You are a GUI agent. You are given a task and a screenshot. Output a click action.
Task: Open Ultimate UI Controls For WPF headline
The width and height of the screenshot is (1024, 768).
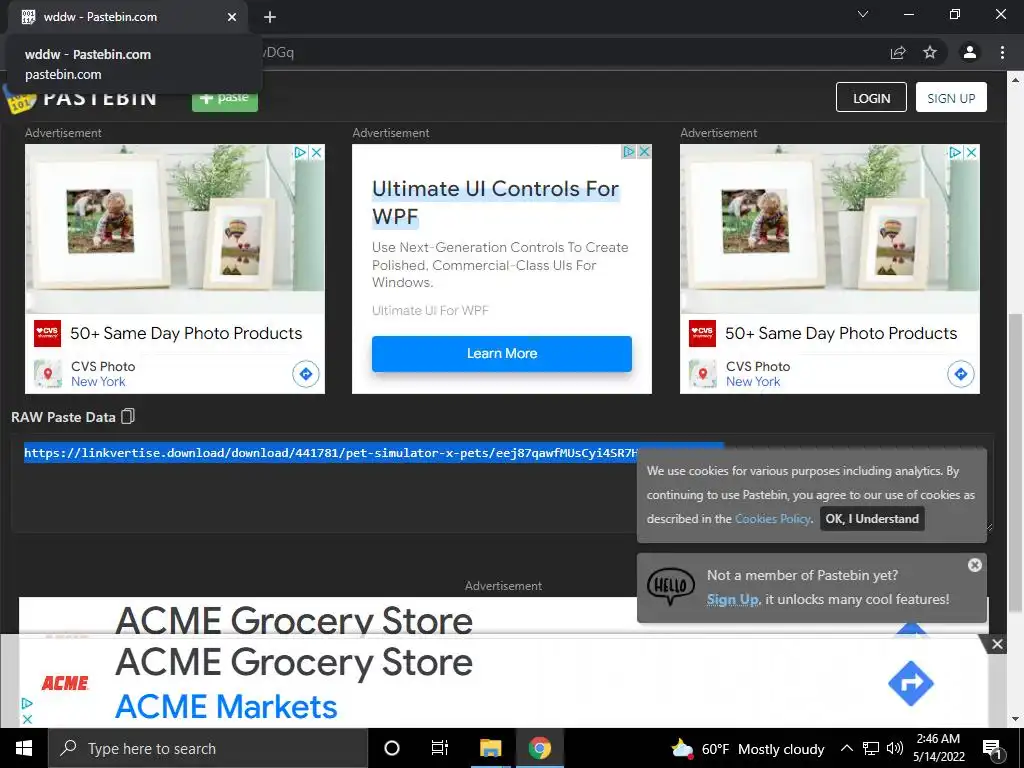[x=495, y=202]
